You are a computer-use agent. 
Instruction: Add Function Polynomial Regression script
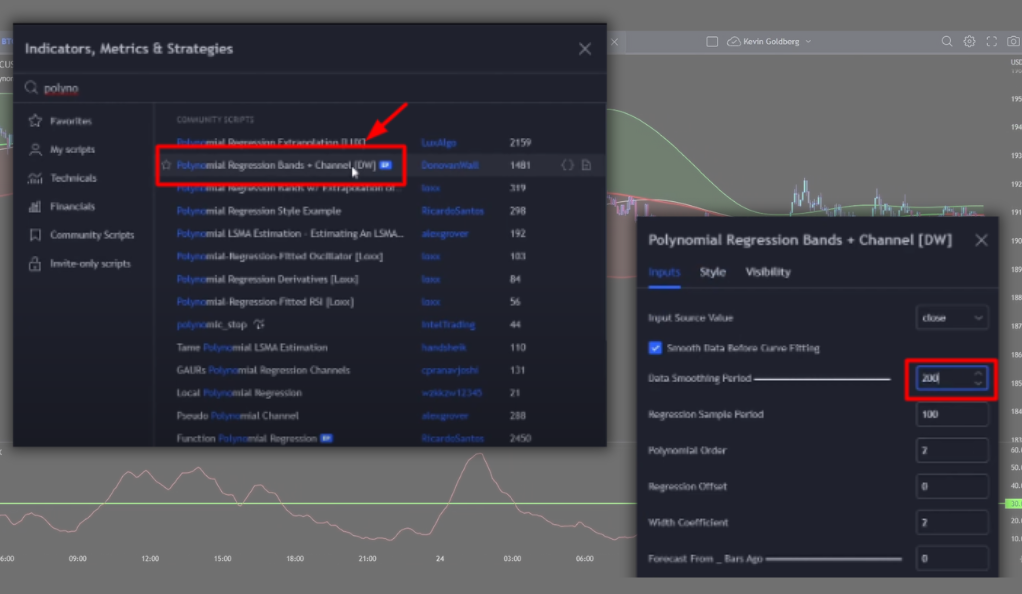pyautogui.click(x=247, y=438)
